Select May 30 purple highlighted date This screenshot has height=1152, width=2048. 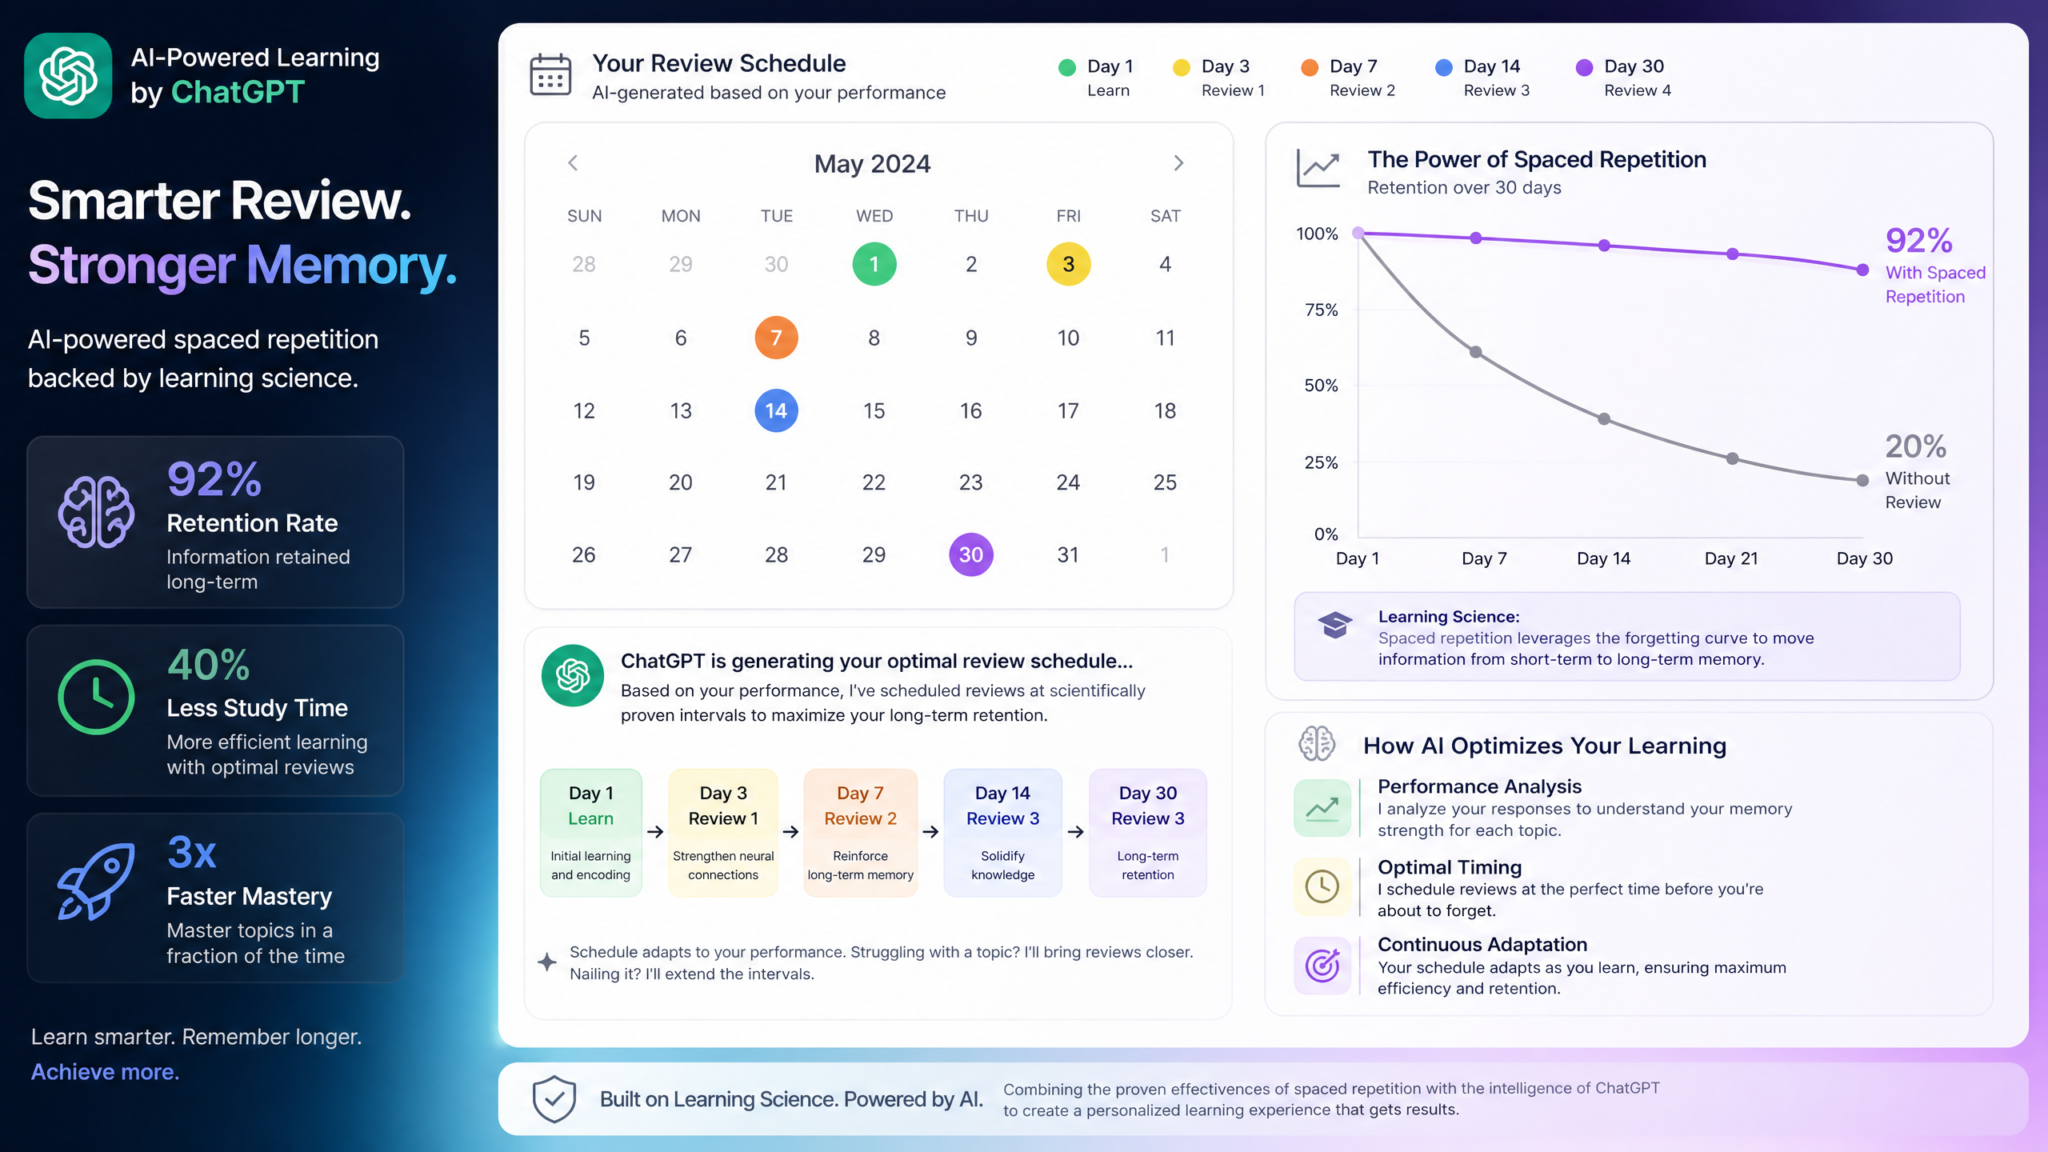(x=971, y=554)
